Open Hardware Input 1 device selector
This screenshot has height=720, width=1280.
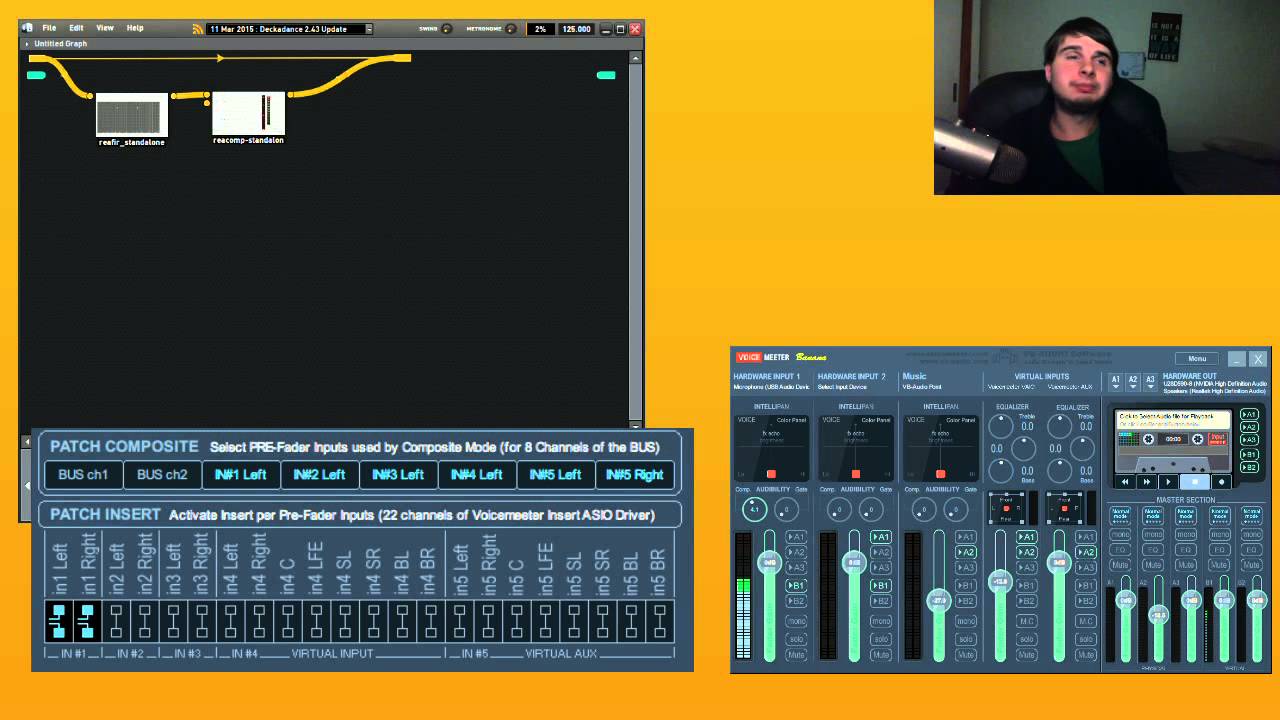tap(772, 386)
